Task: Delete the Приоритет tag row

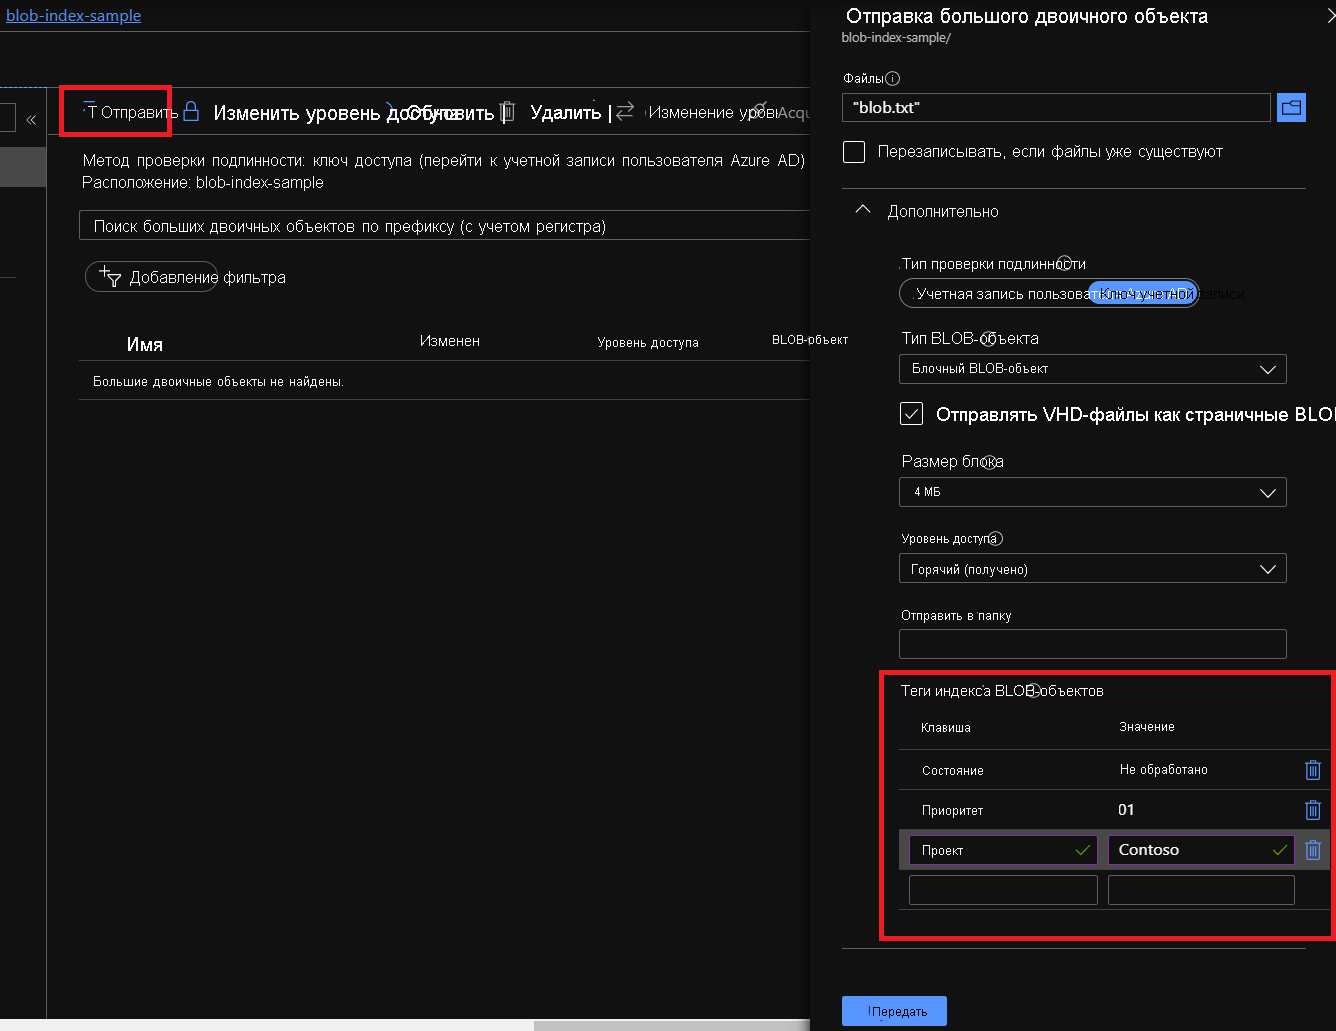Action: pyautogui.click(x=1313, y=810)
